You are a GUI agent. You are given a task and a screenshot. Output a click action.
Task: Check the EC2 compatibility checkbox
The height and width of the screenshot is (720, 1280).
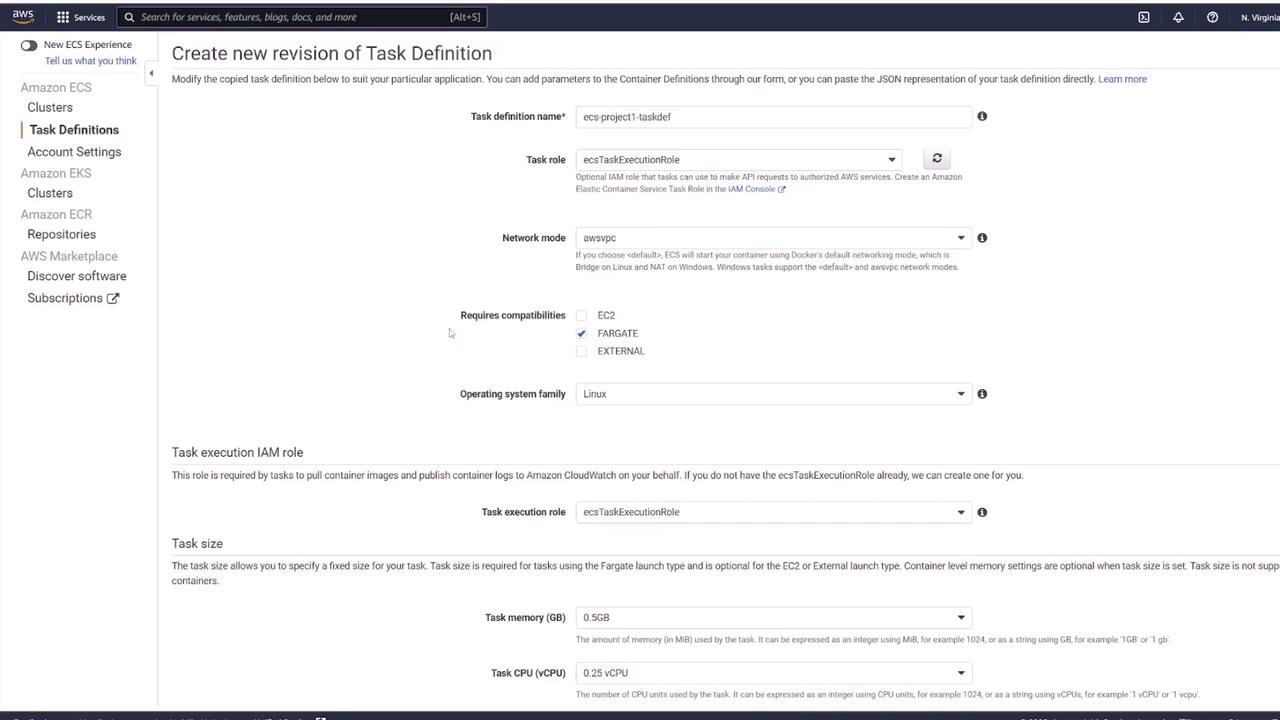coord(581,315)
